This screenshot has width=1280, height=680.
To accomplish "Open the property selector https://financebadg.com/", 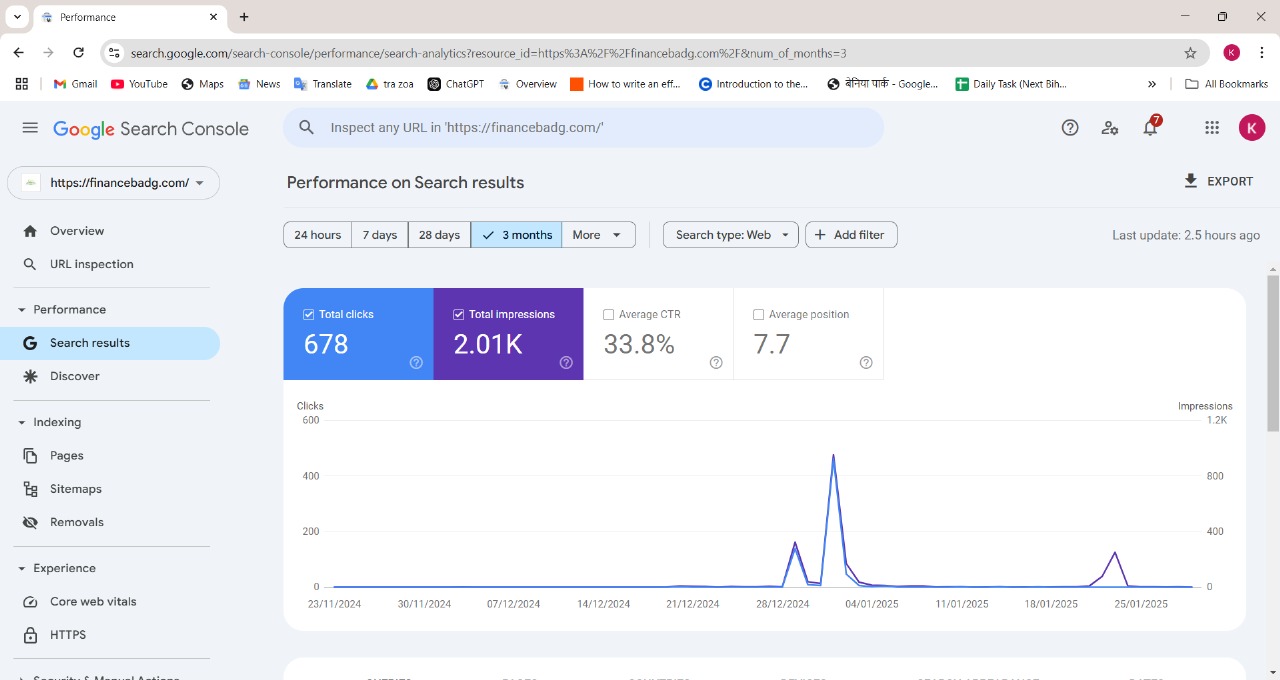I will [x=113, y=183].
